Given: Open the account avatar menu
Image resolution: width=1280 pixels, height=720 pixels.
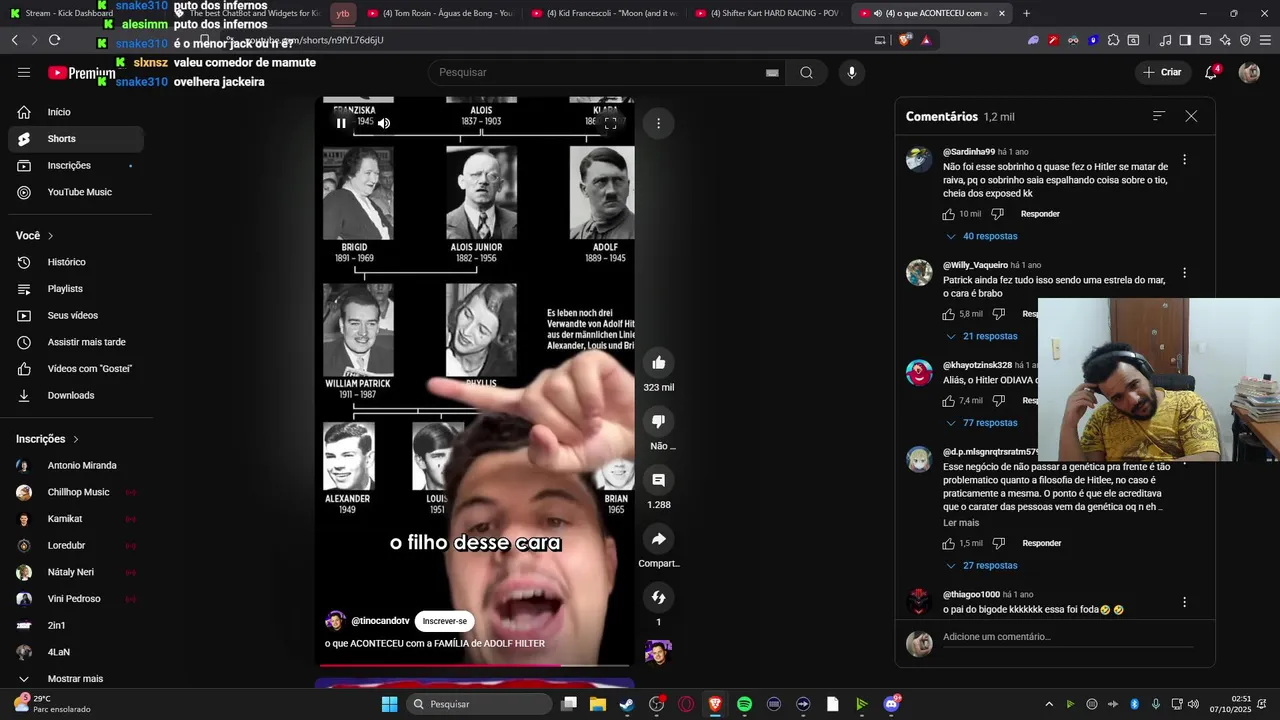Looking at the screenshot, I should point(1249,72).
